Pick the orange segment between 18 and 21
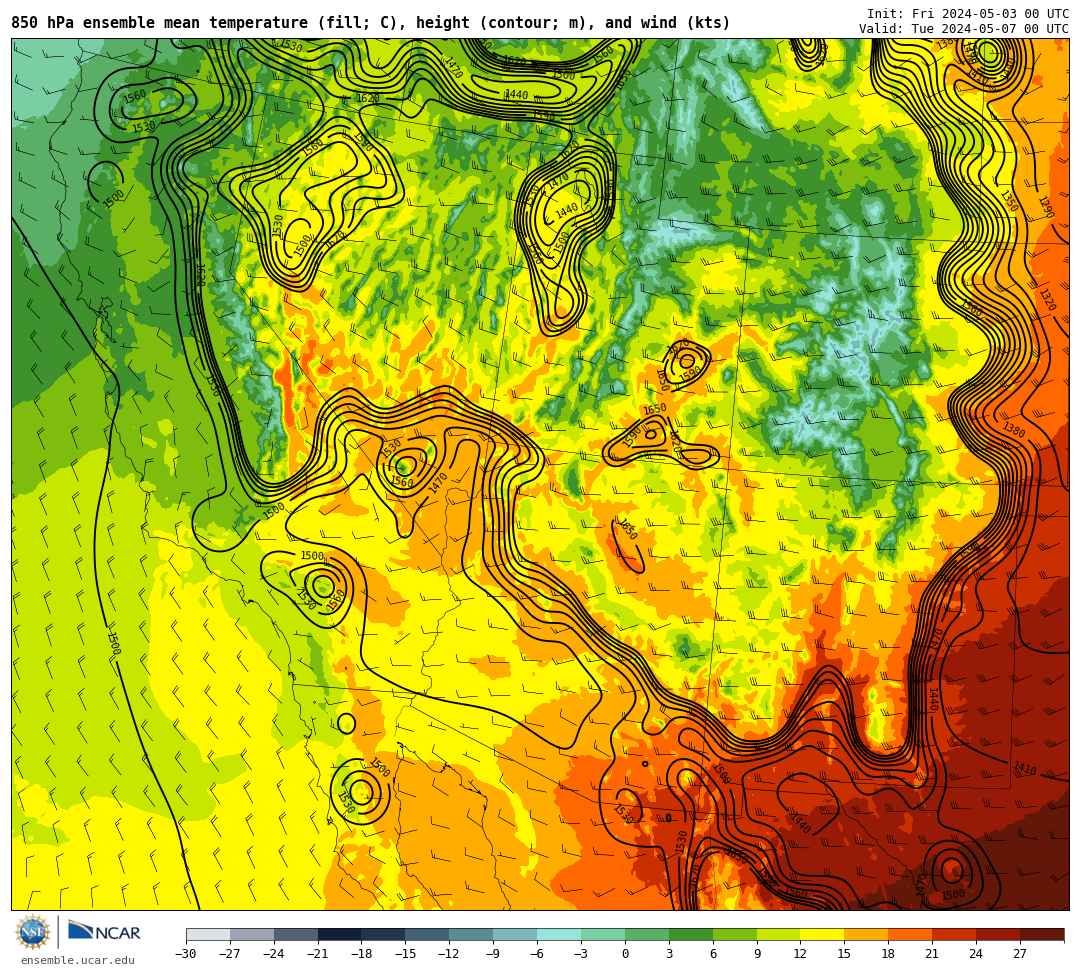Viewport: 1080px width, 973px height. point(911,934)
